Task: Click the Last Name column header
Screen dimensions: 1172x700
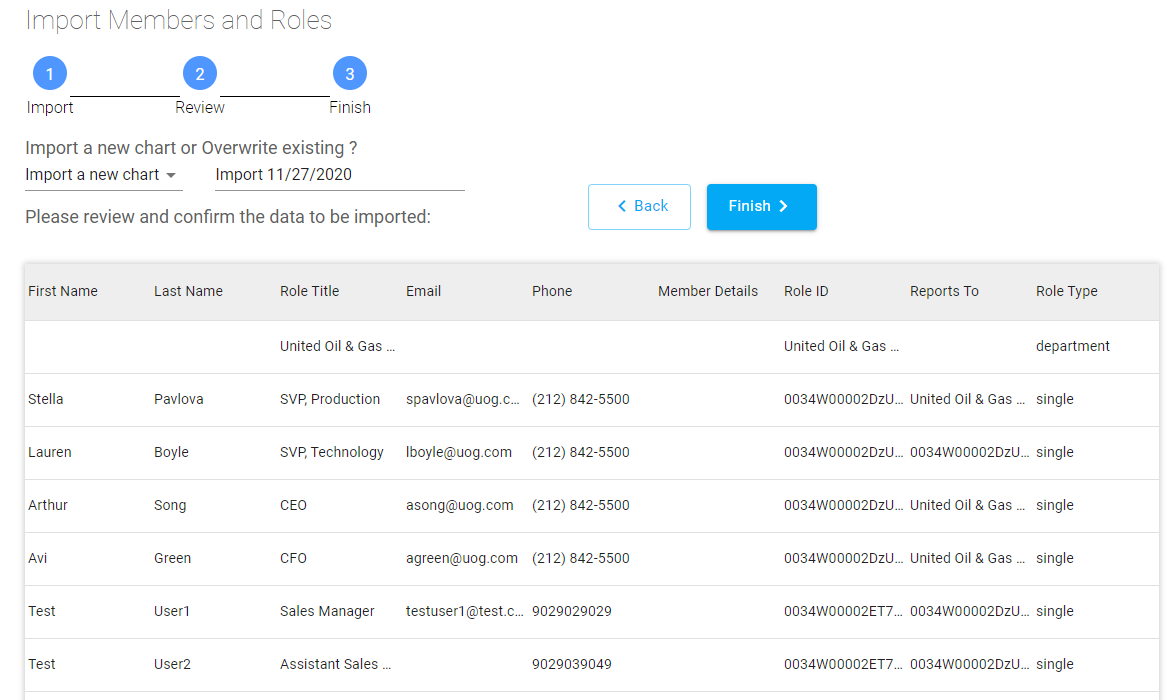Action: [188, 291]
